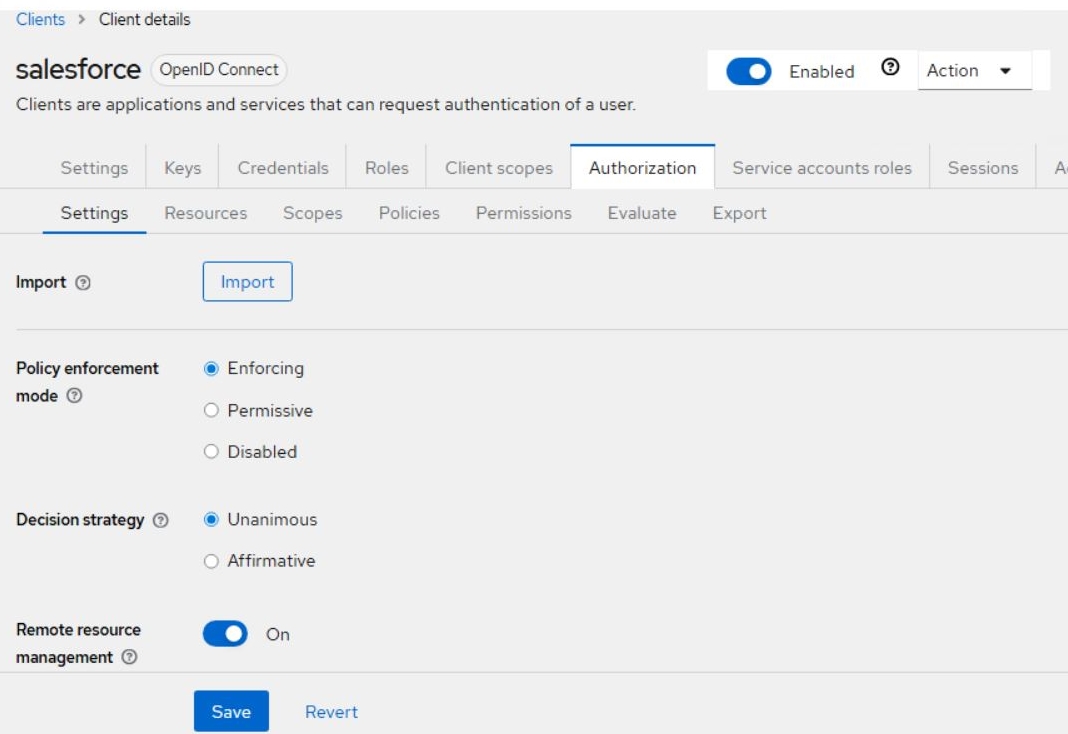The image size is (1068, 734).
Task: Navigate to Clients breadcrumb link
Action: 40,20
